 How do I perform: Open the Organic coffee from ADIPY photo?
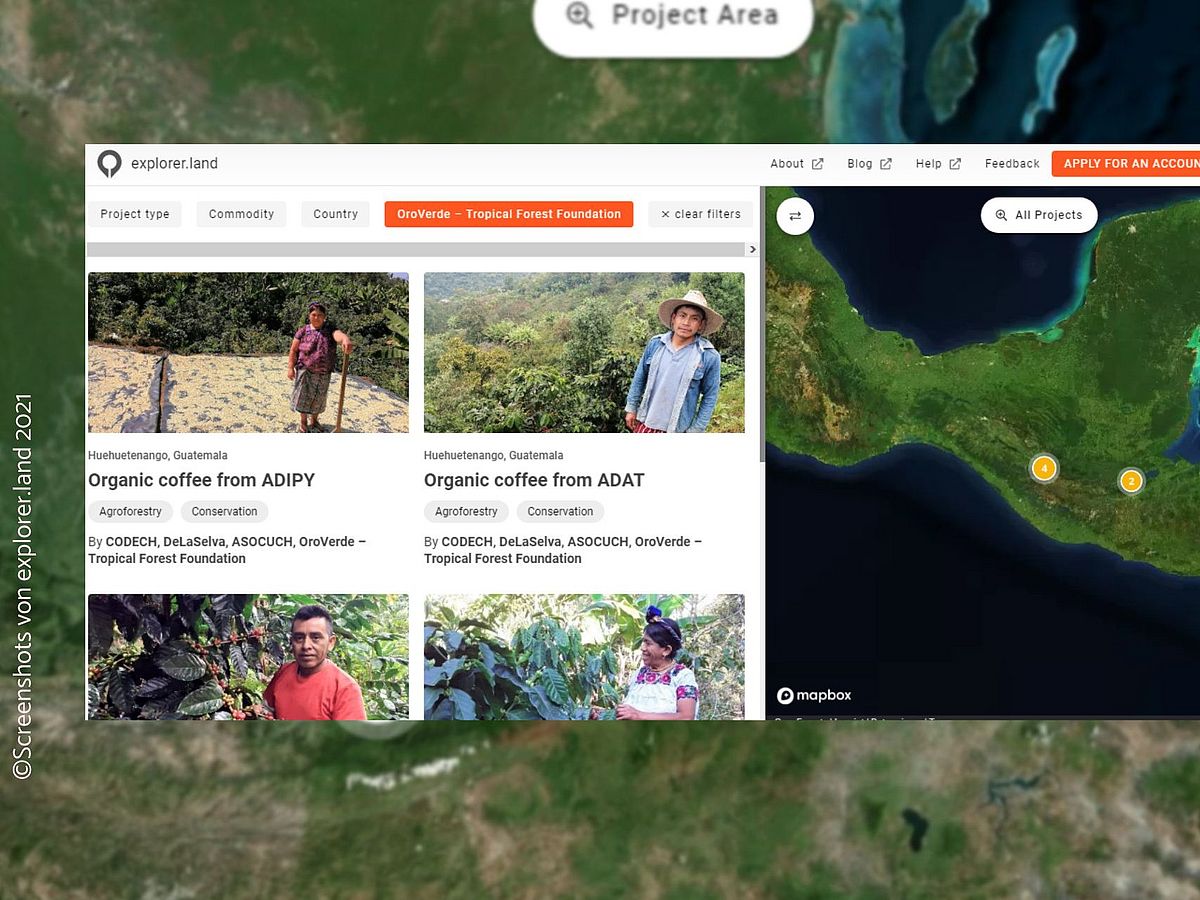tap(248, 352)
